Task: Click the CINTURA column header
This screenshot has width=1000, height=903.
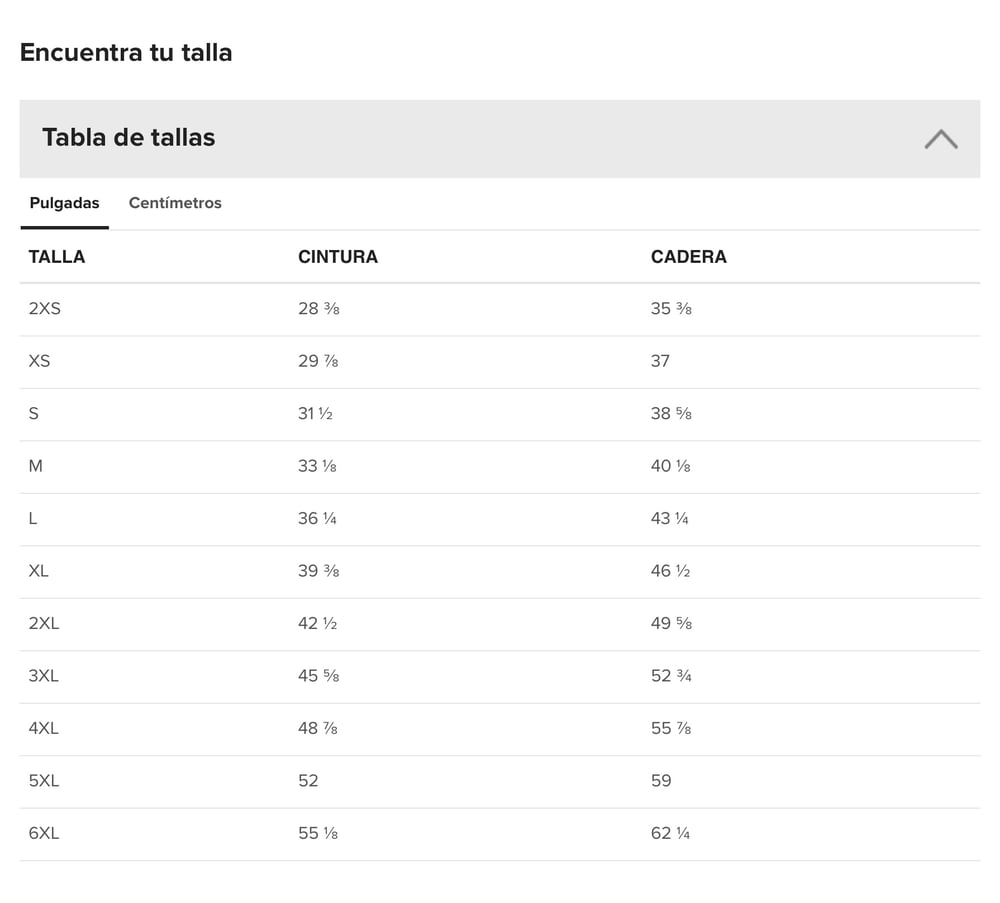Action: 338,257
